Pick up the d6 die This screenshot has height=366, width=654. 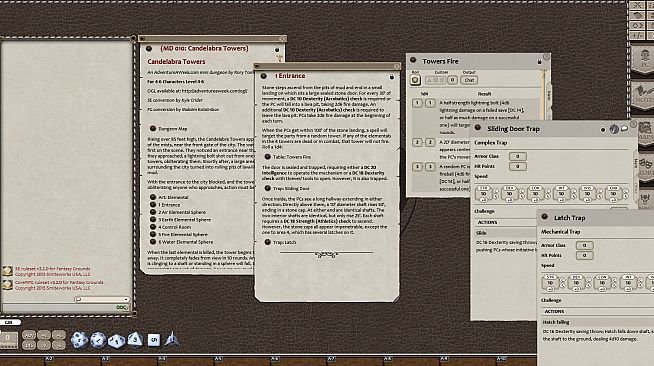click(x=154, y=340)
